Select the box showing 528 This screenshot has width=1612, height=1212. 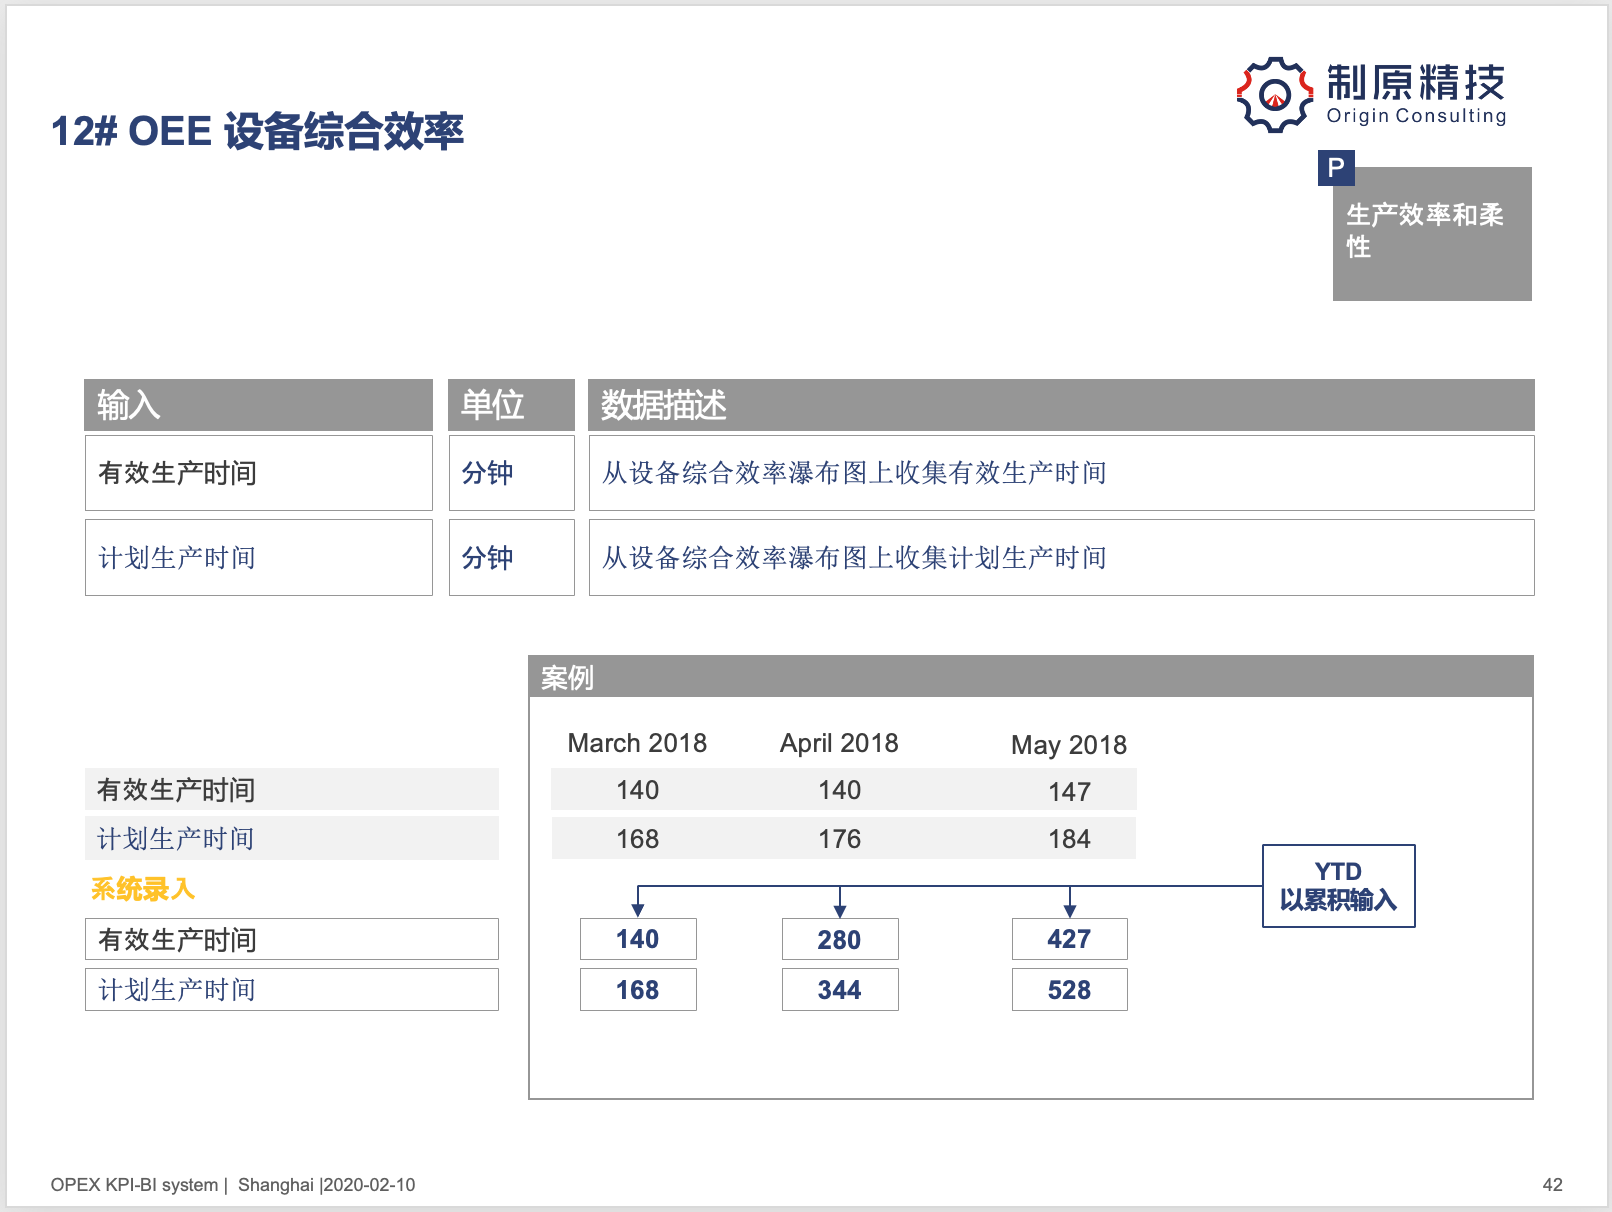[1069, 990]
